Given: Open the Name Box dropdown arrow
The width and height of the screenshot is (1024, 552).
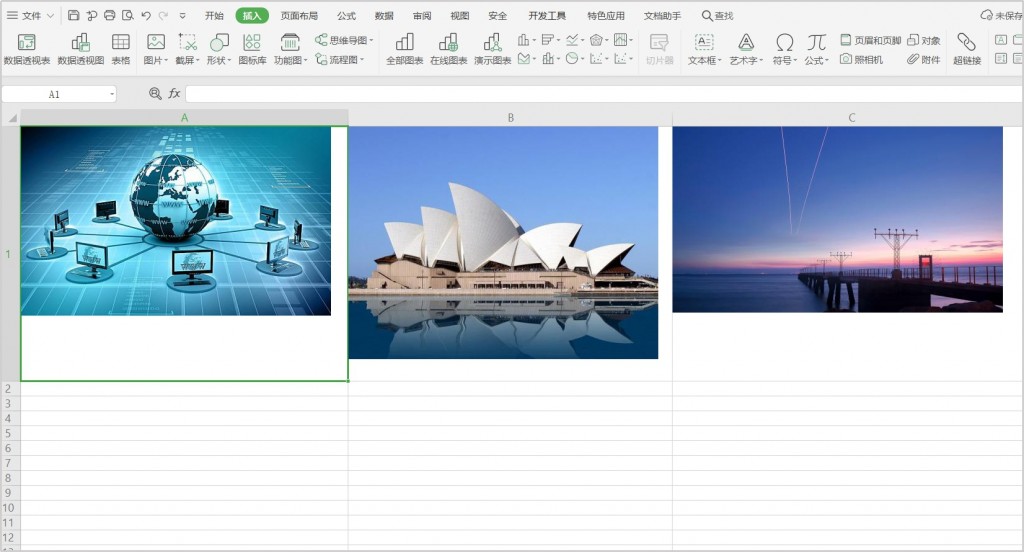Looking at the screenshot, I should pyautogui.click(x=112, y=94).
